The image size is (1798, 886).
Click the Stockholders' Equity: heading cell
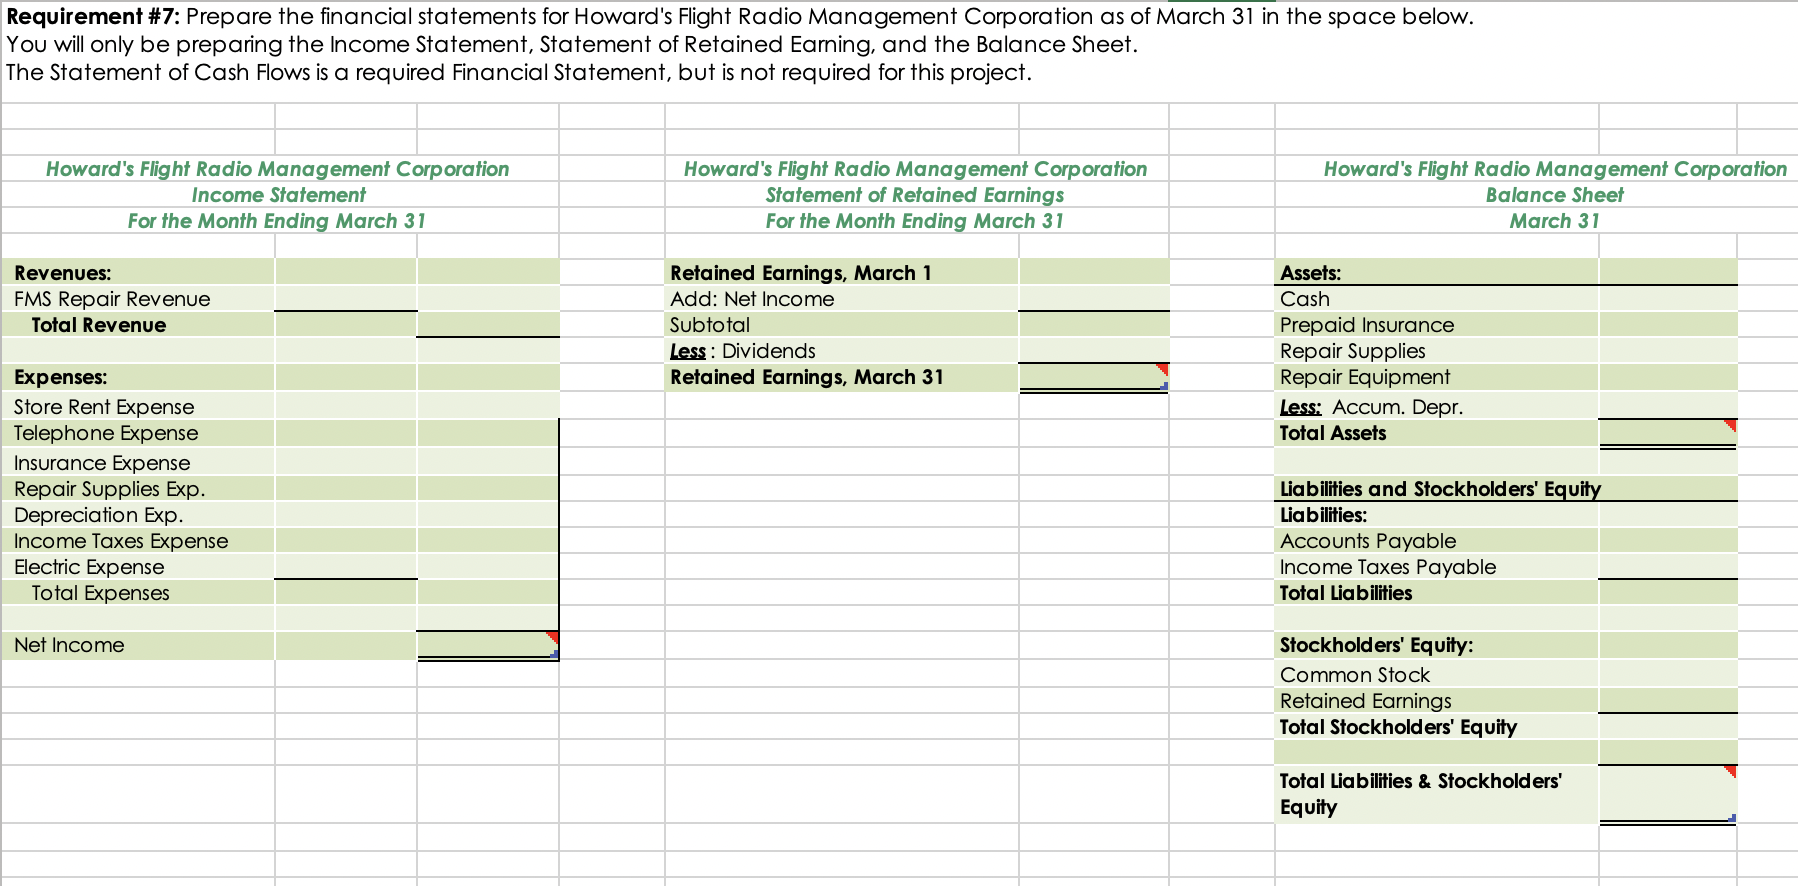pyautogui.click(x=1437, y=645)
